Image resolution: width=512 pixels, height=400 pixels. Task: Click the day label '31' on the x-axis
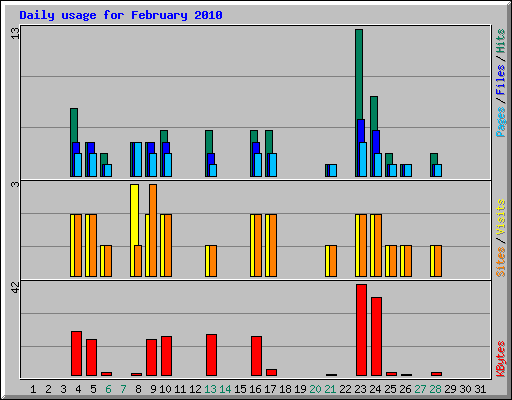click(x=480, y=389)
